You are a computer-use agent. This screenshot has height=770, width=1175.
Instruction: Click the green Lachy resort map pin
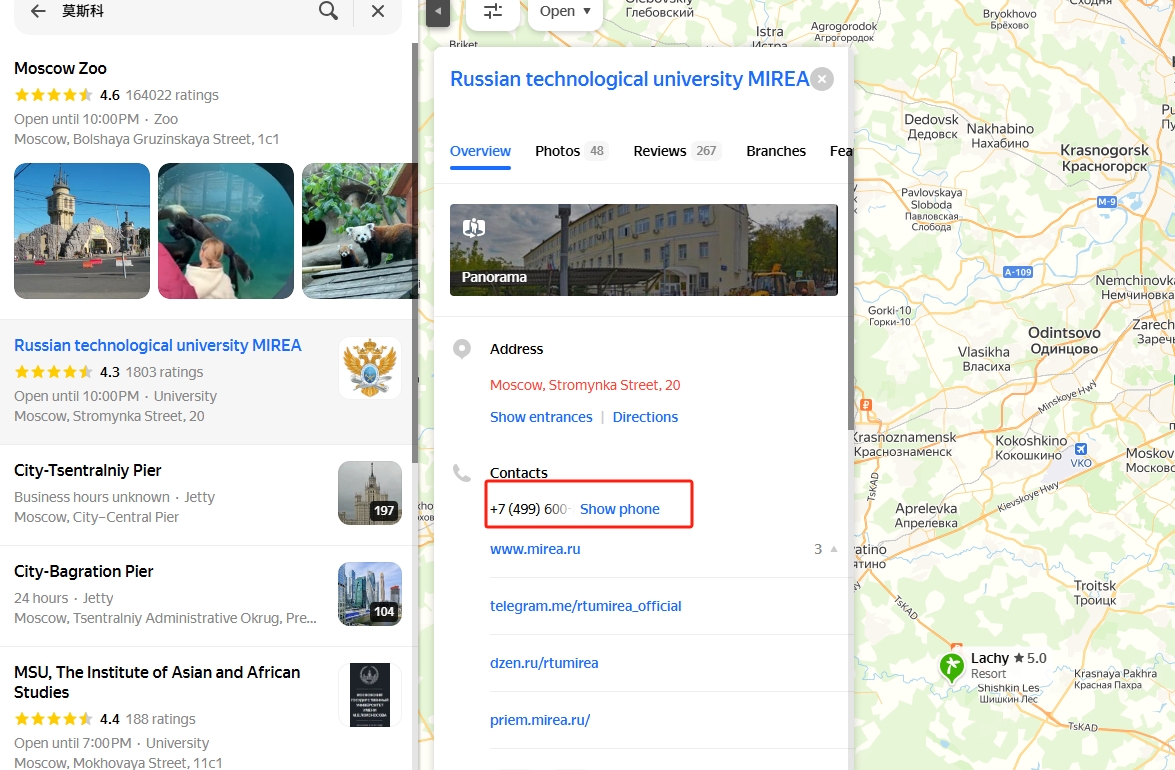click(x=952, y=666)
